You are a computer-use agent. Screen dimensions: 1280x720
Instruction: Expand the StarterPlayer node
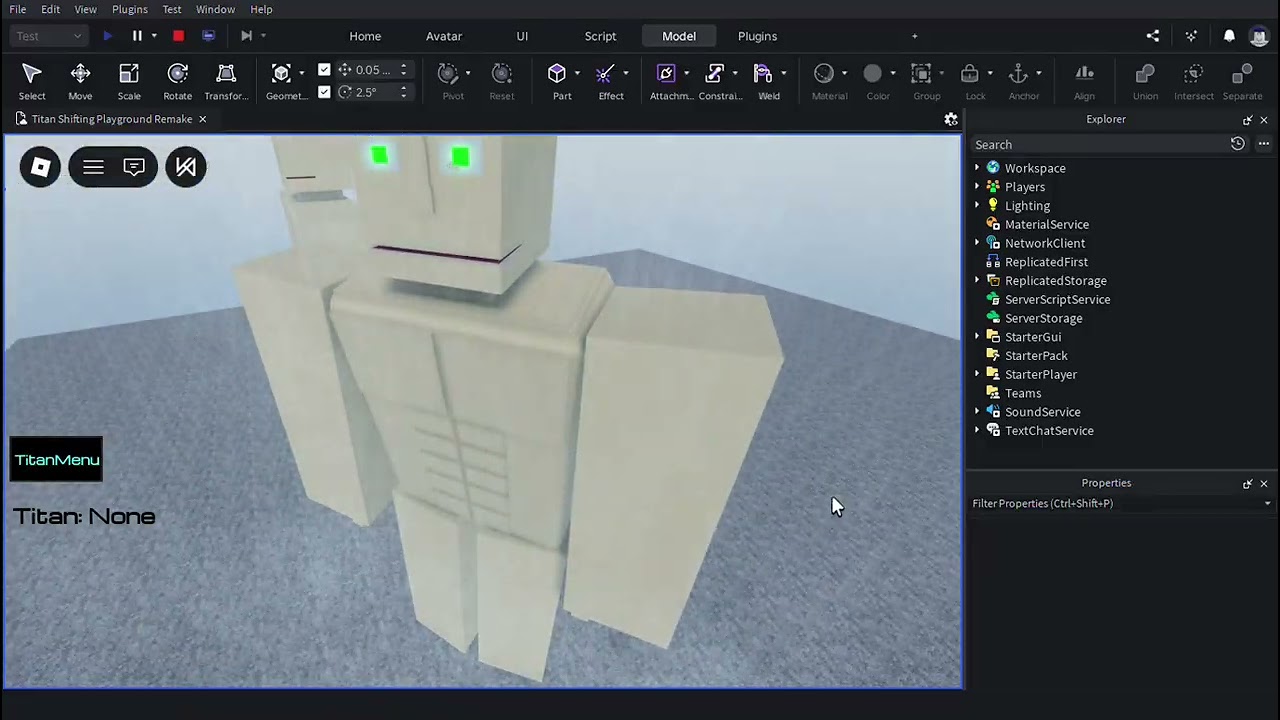click(977, 374)
